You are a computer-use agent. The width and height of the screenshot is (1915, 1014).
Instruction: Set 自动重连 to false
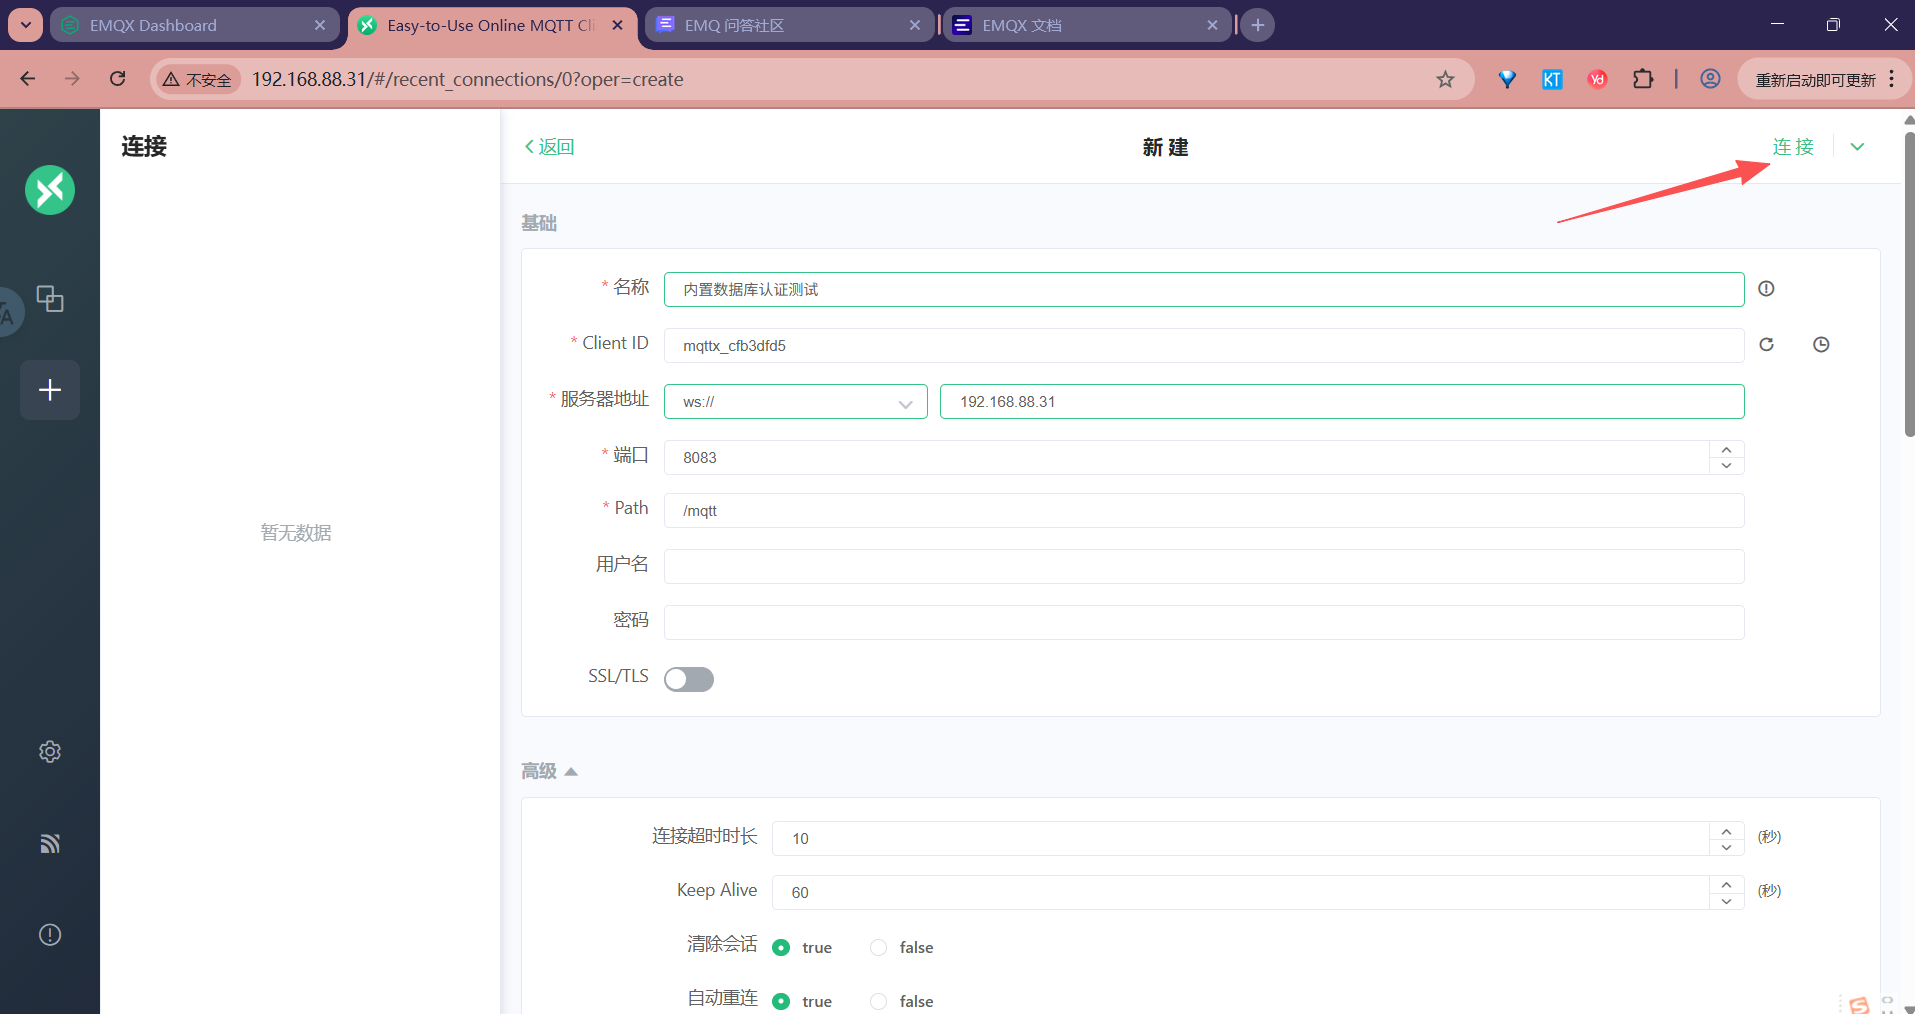coord(878,1001)
